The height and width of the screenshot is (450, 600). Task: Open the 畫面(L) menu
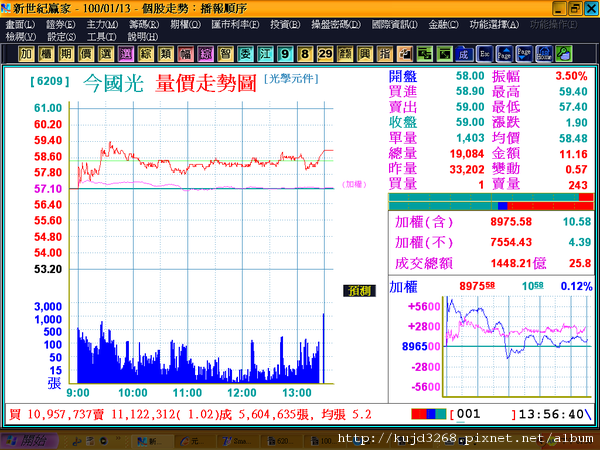[x=20, y=24]
